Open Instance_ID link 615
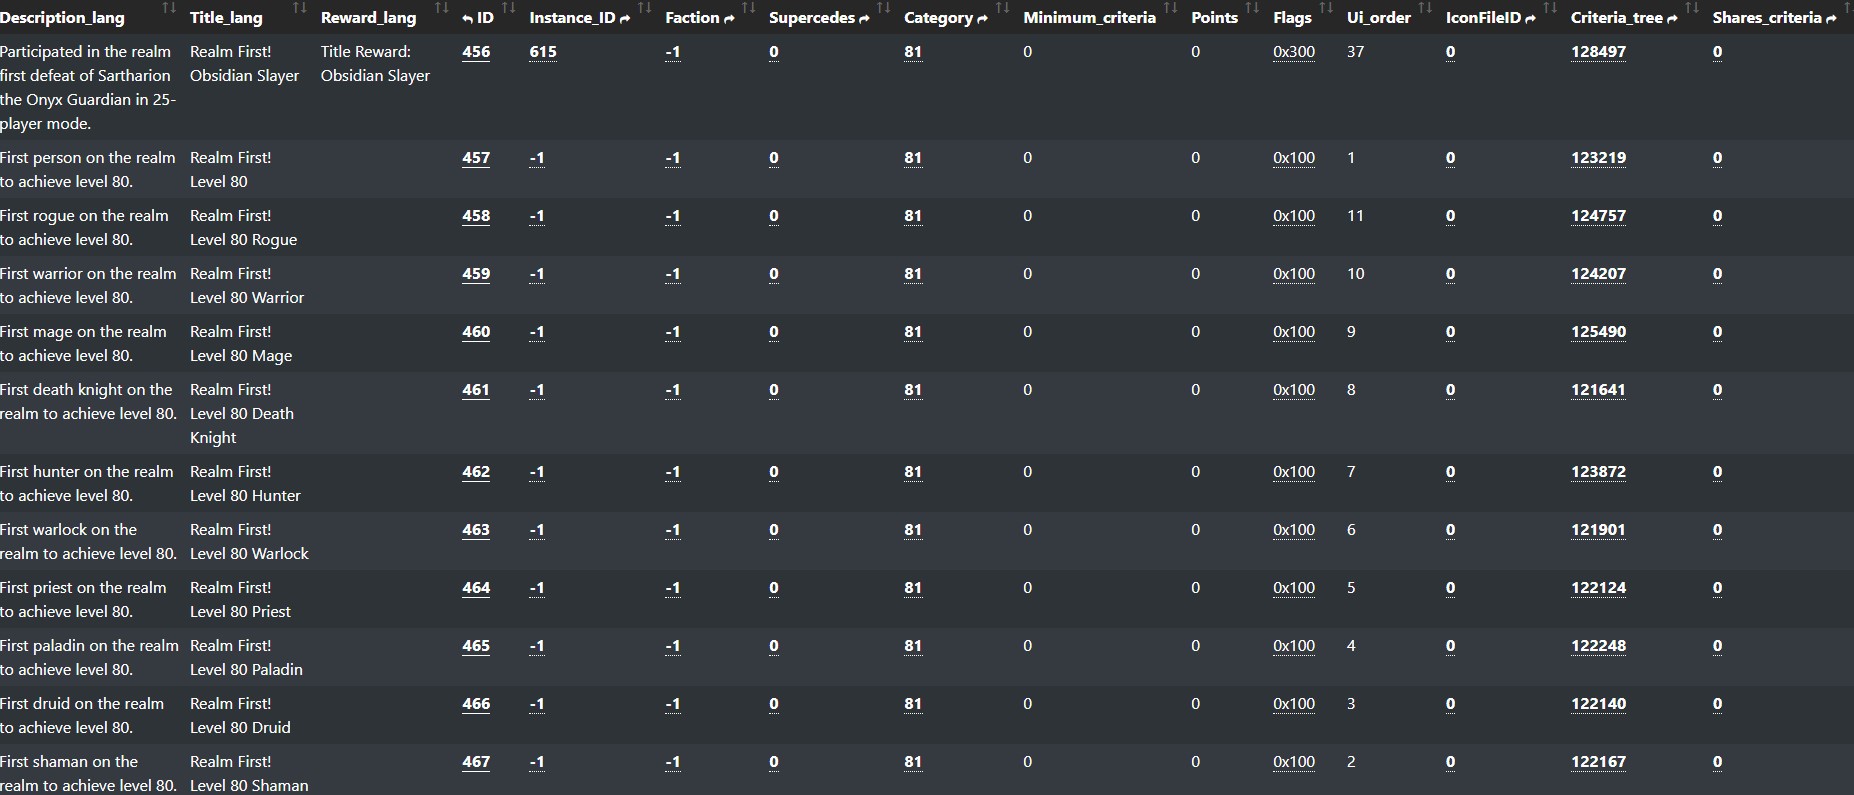This screenshot has width=1854, height=795. click(x=543, y=52)
